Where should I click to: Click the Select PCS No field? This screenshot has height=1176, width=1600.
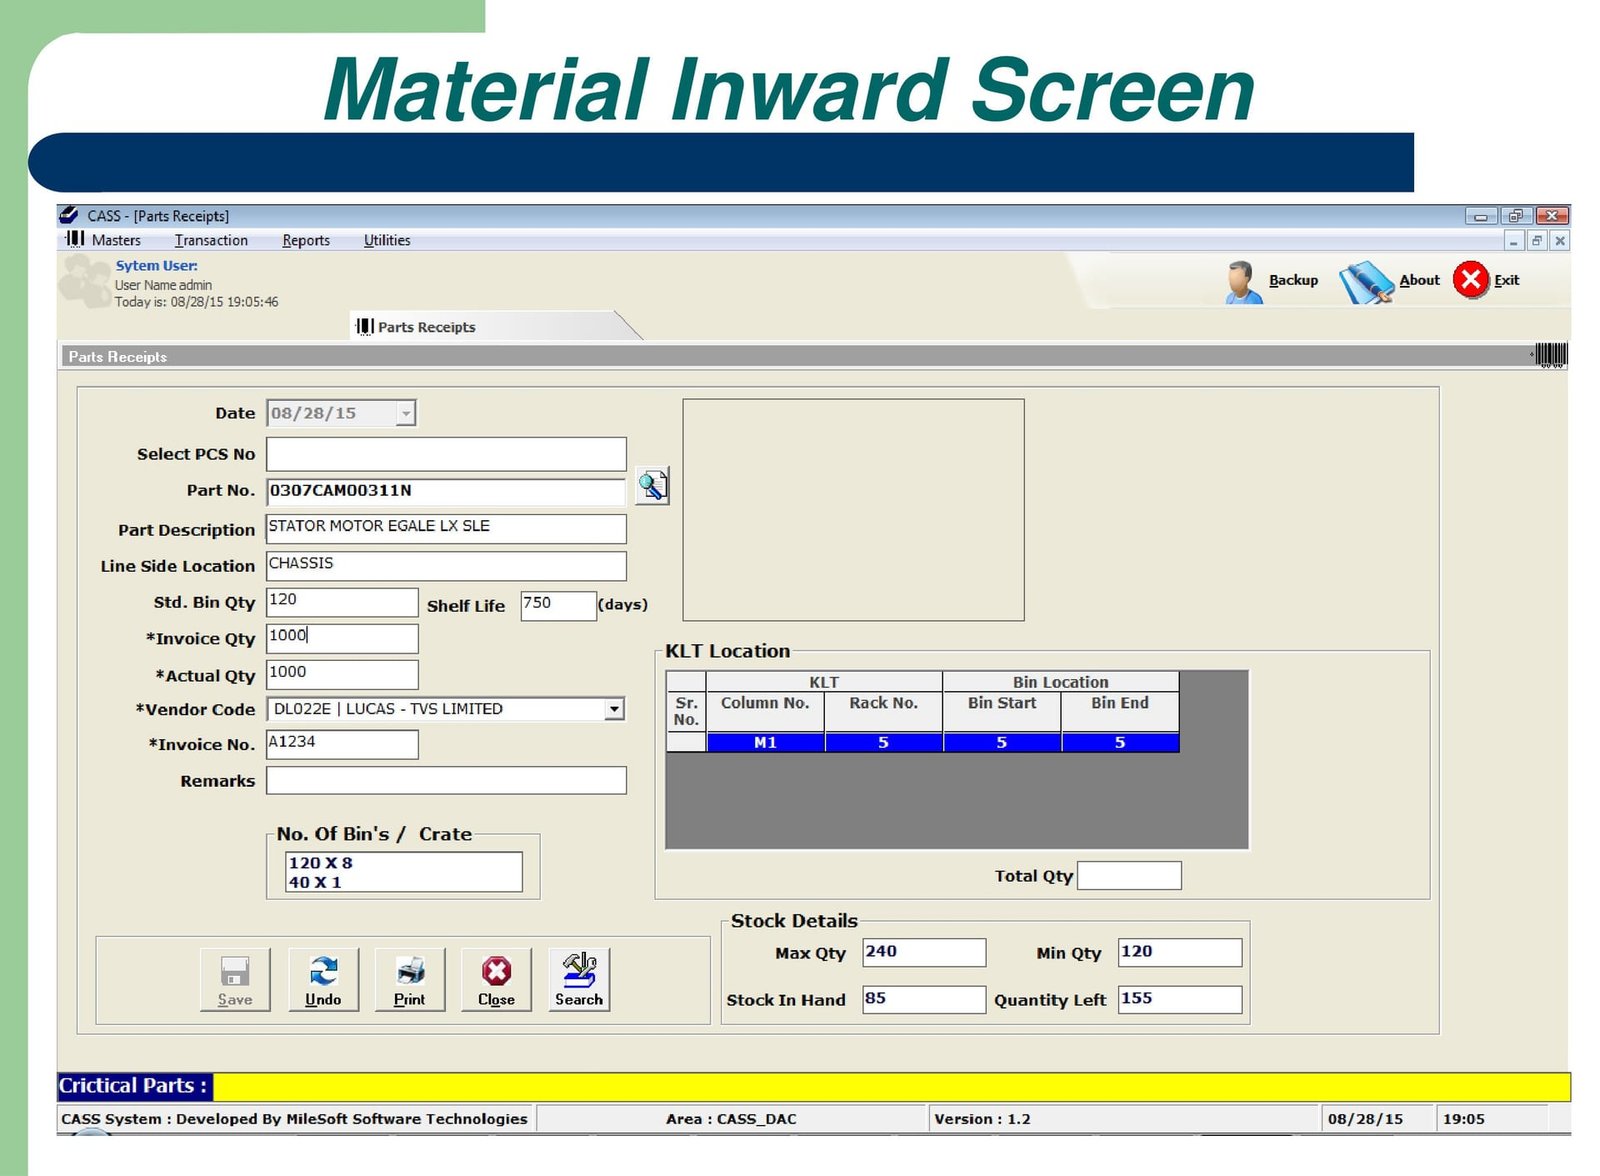pyautogui.click(x=446, y=454)
